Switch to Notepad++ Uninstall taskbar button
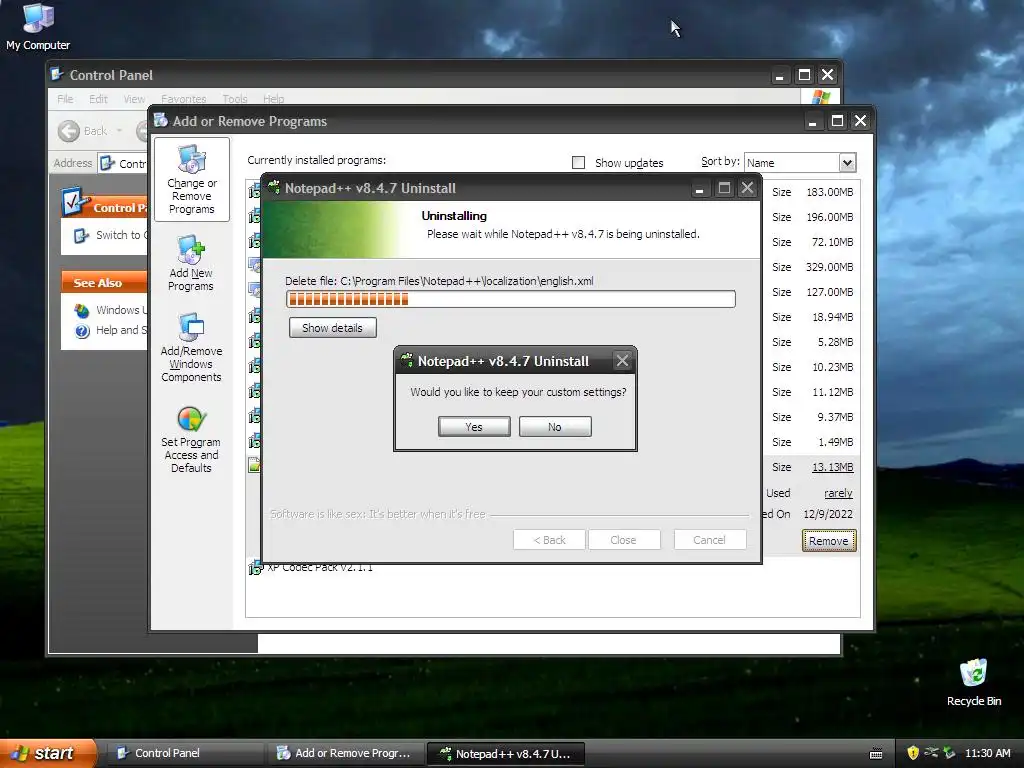The width and height of the screenshot is (1024, 768). pos(505,754)
